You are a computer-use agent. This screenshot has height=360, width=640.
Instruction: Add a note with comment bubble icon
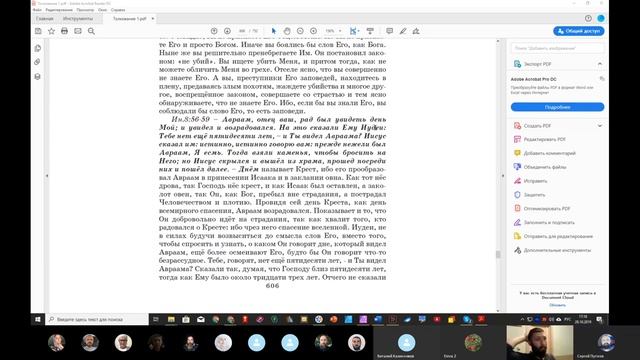pos(389,31)
